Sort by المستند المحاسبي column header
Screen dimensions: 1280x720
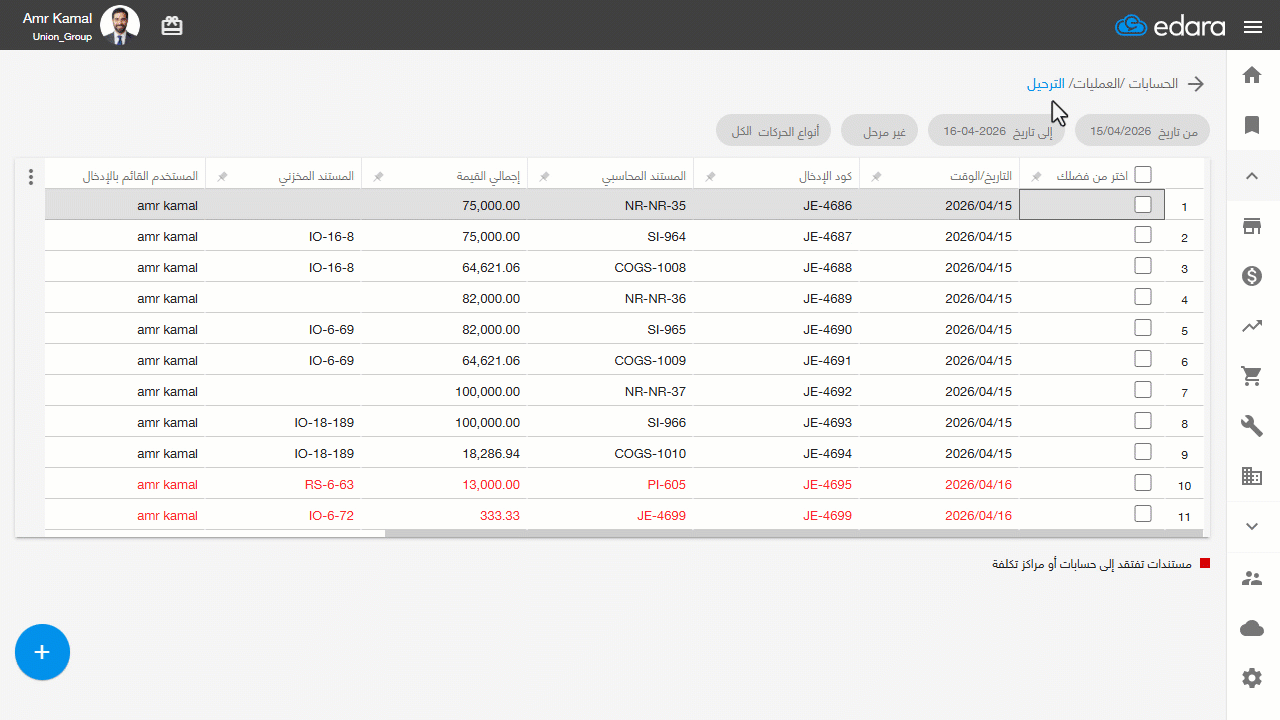644,176
